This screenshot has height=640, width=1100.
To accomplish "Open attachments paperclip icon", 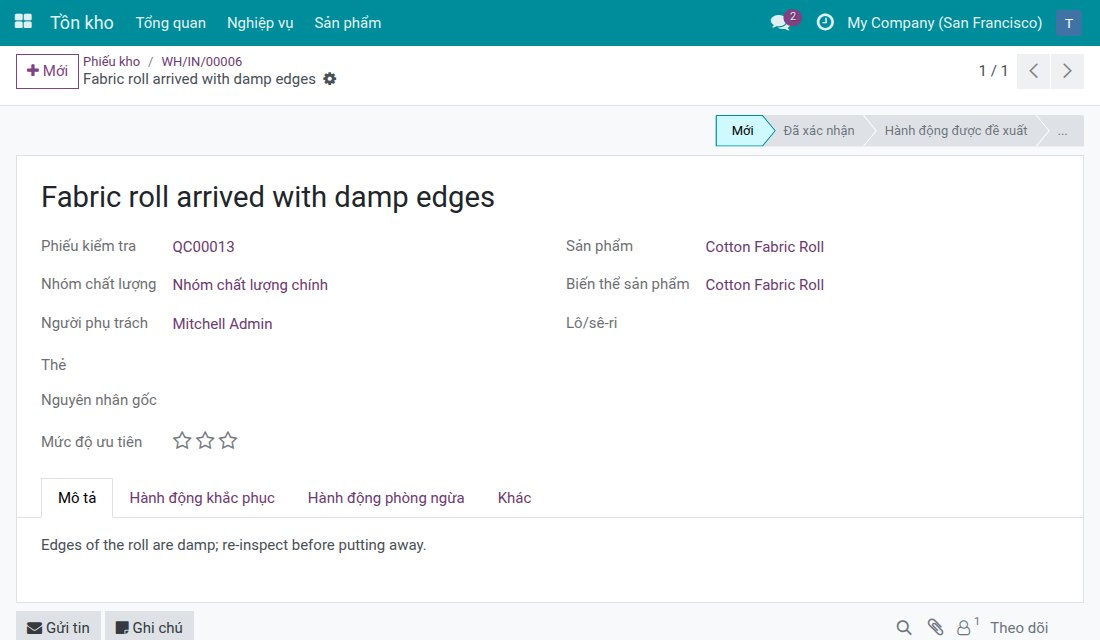I will point(935,627).
